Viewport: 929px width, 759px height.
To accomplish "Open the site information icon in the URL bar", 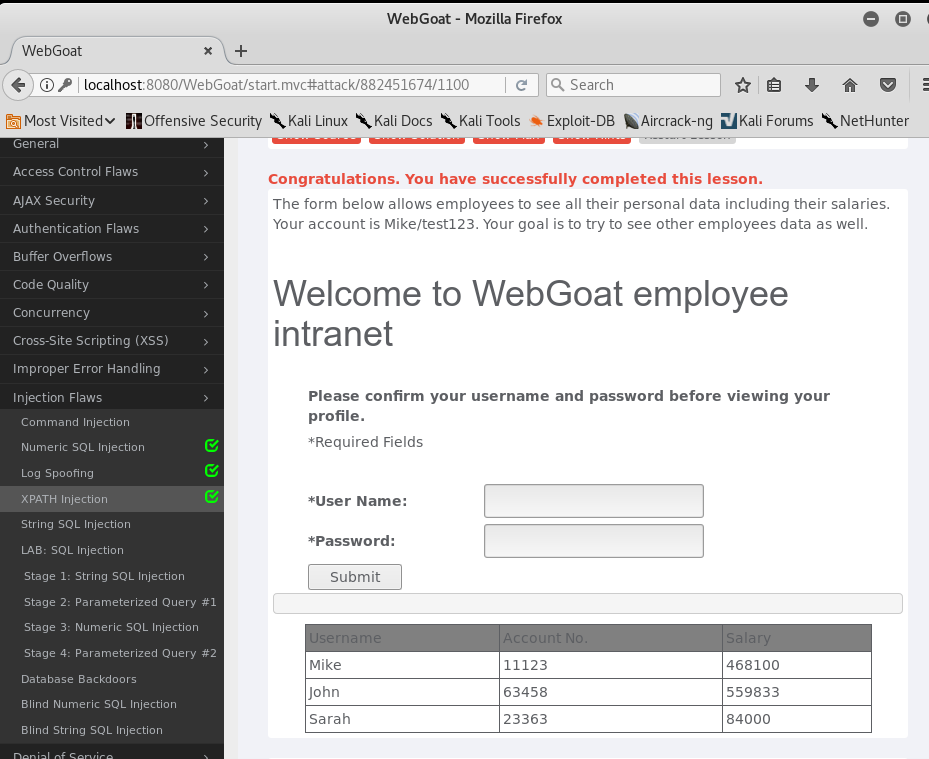I will [47, 85].
